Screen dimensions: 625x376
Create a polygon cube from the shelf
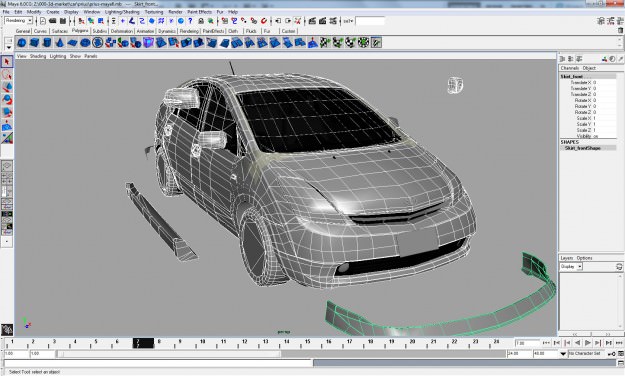coord(34,42)
